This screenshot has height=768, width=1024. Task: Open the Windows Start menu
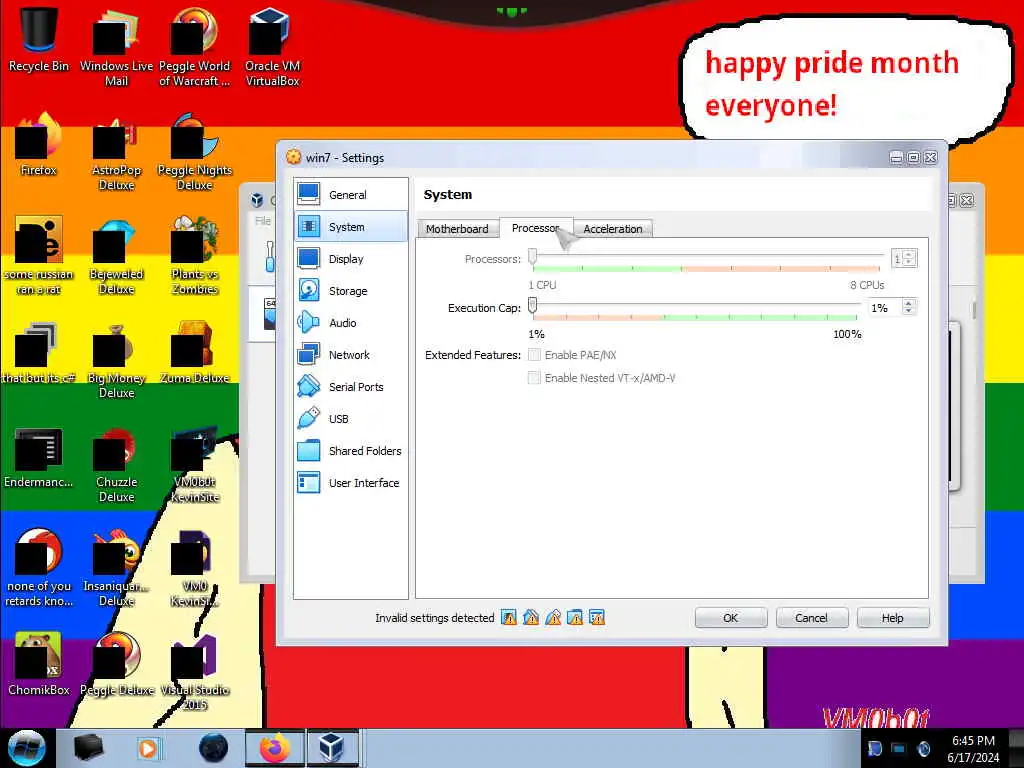(x=27, y=748)
